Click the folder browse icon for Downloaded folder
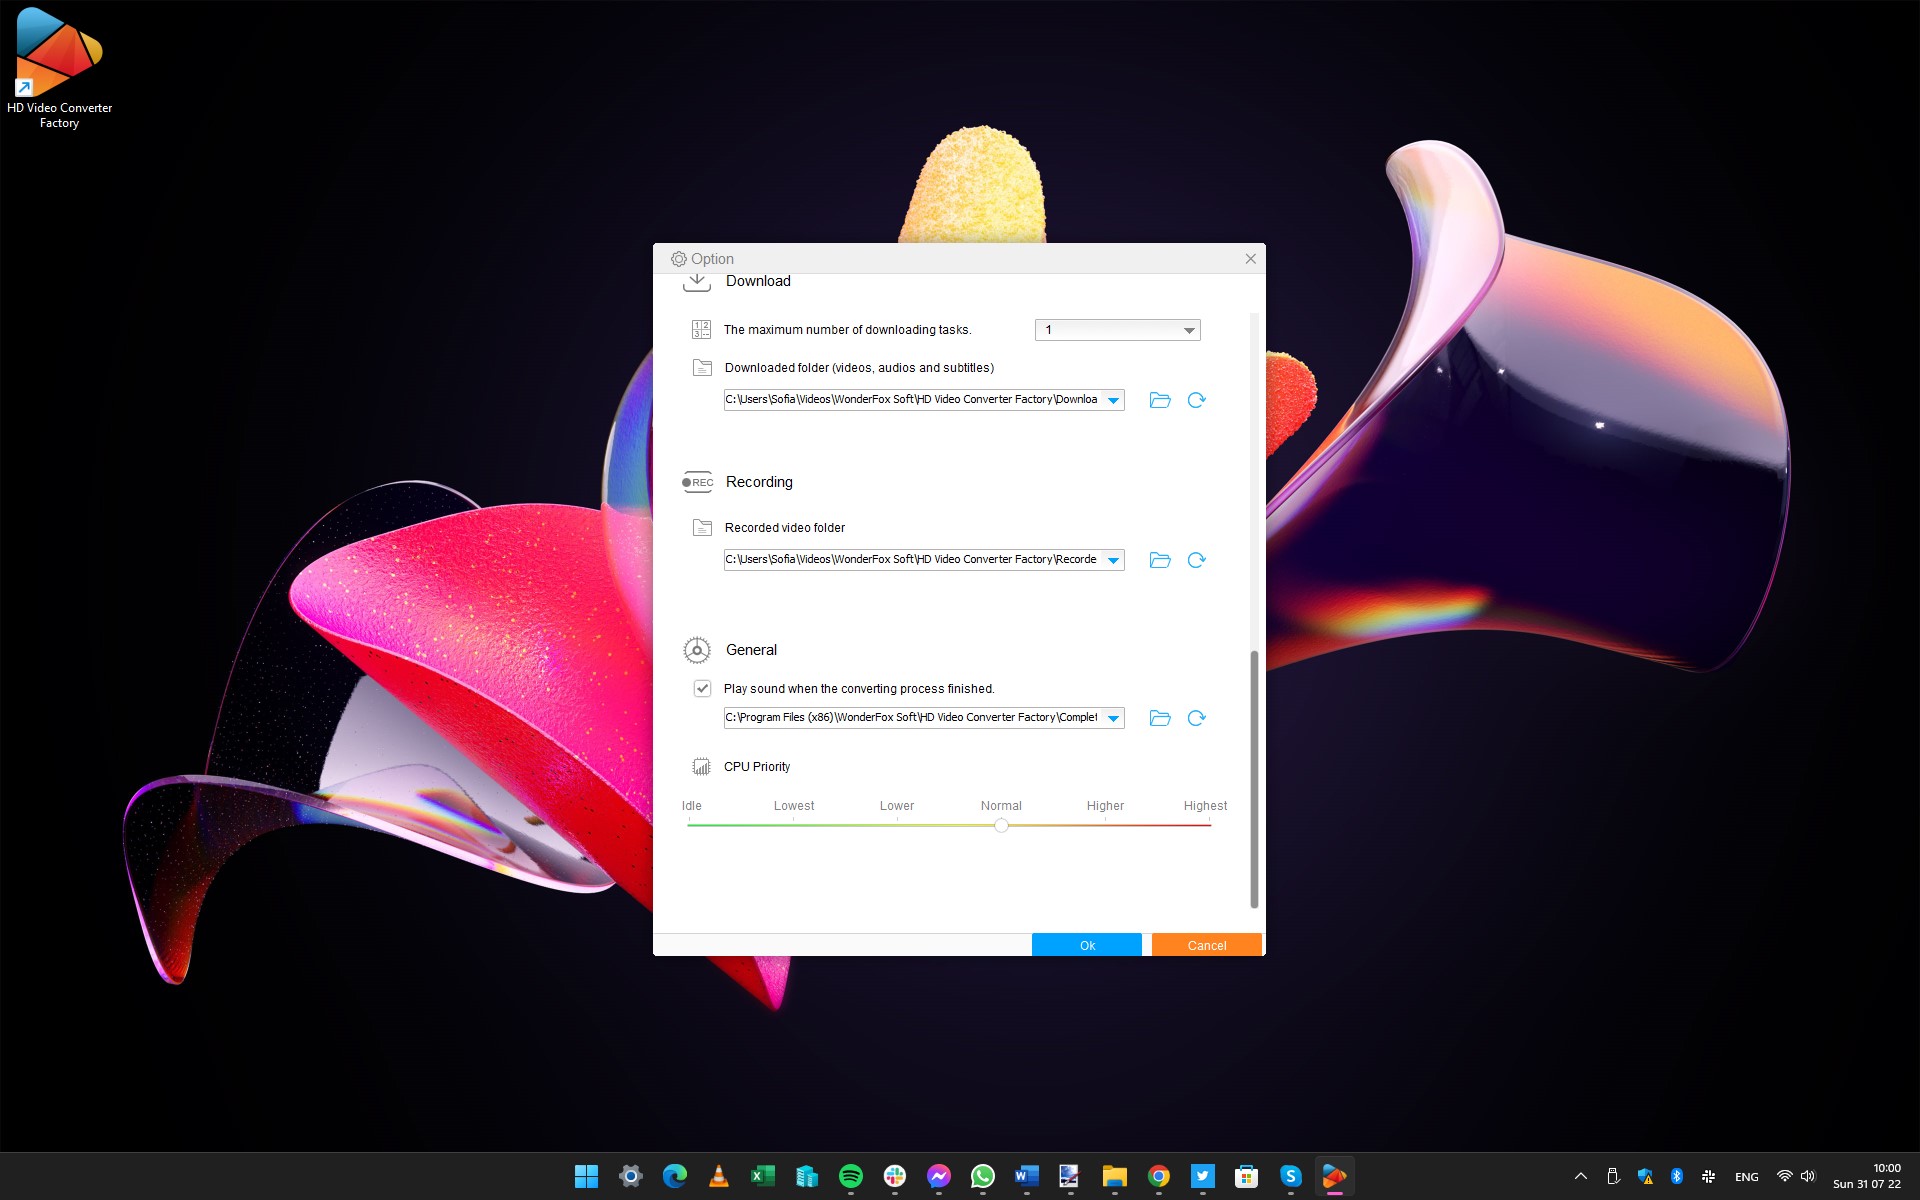 (x=1160, y=400)
